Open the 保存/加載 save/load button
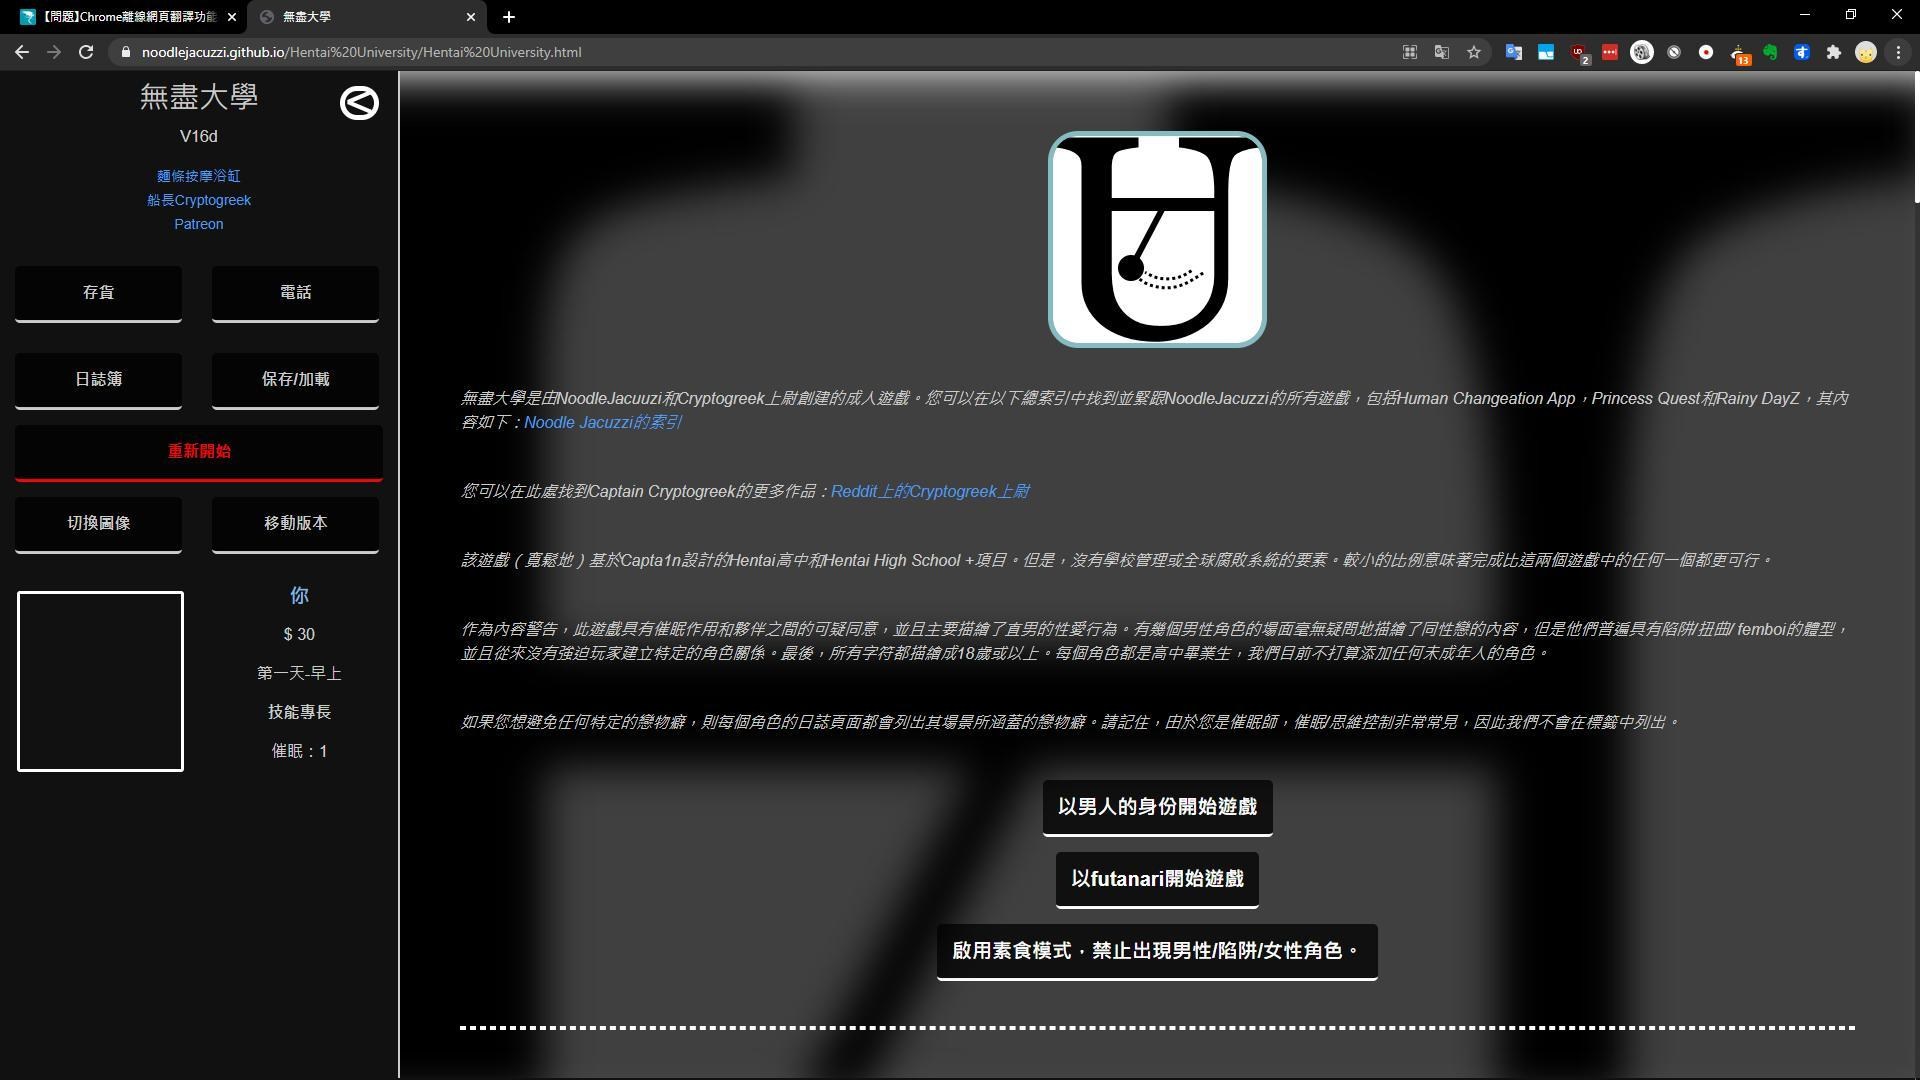The height and width of the screenshot is (1080, 1920). [295, 380]
